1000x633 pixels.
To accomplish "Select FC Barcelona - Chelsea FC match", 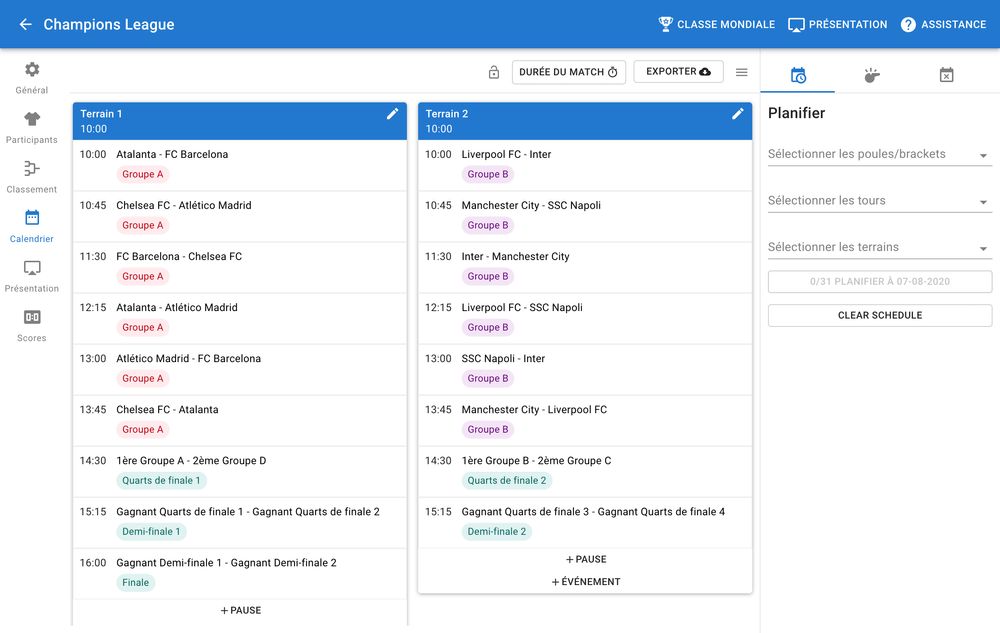I will [x=240, y=268].
